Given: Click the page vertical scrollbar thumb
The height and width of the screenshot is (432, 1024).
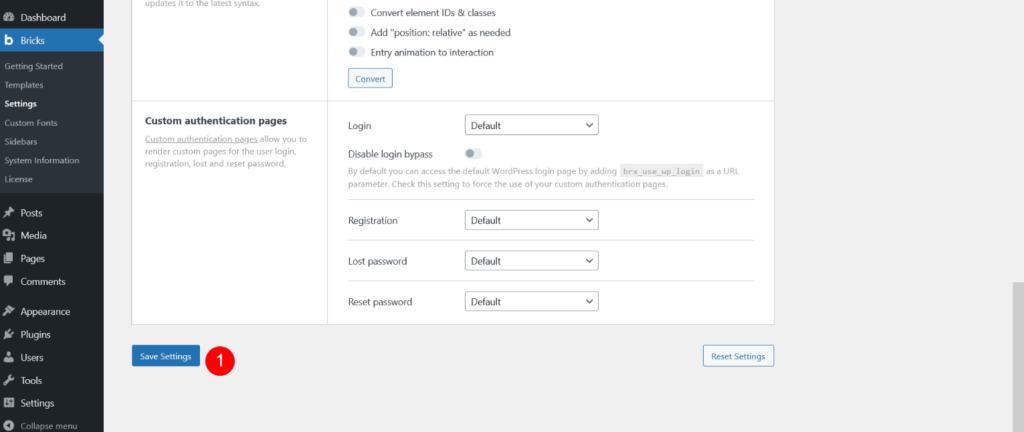Looking at the screenshot, I should [1018, 356].
